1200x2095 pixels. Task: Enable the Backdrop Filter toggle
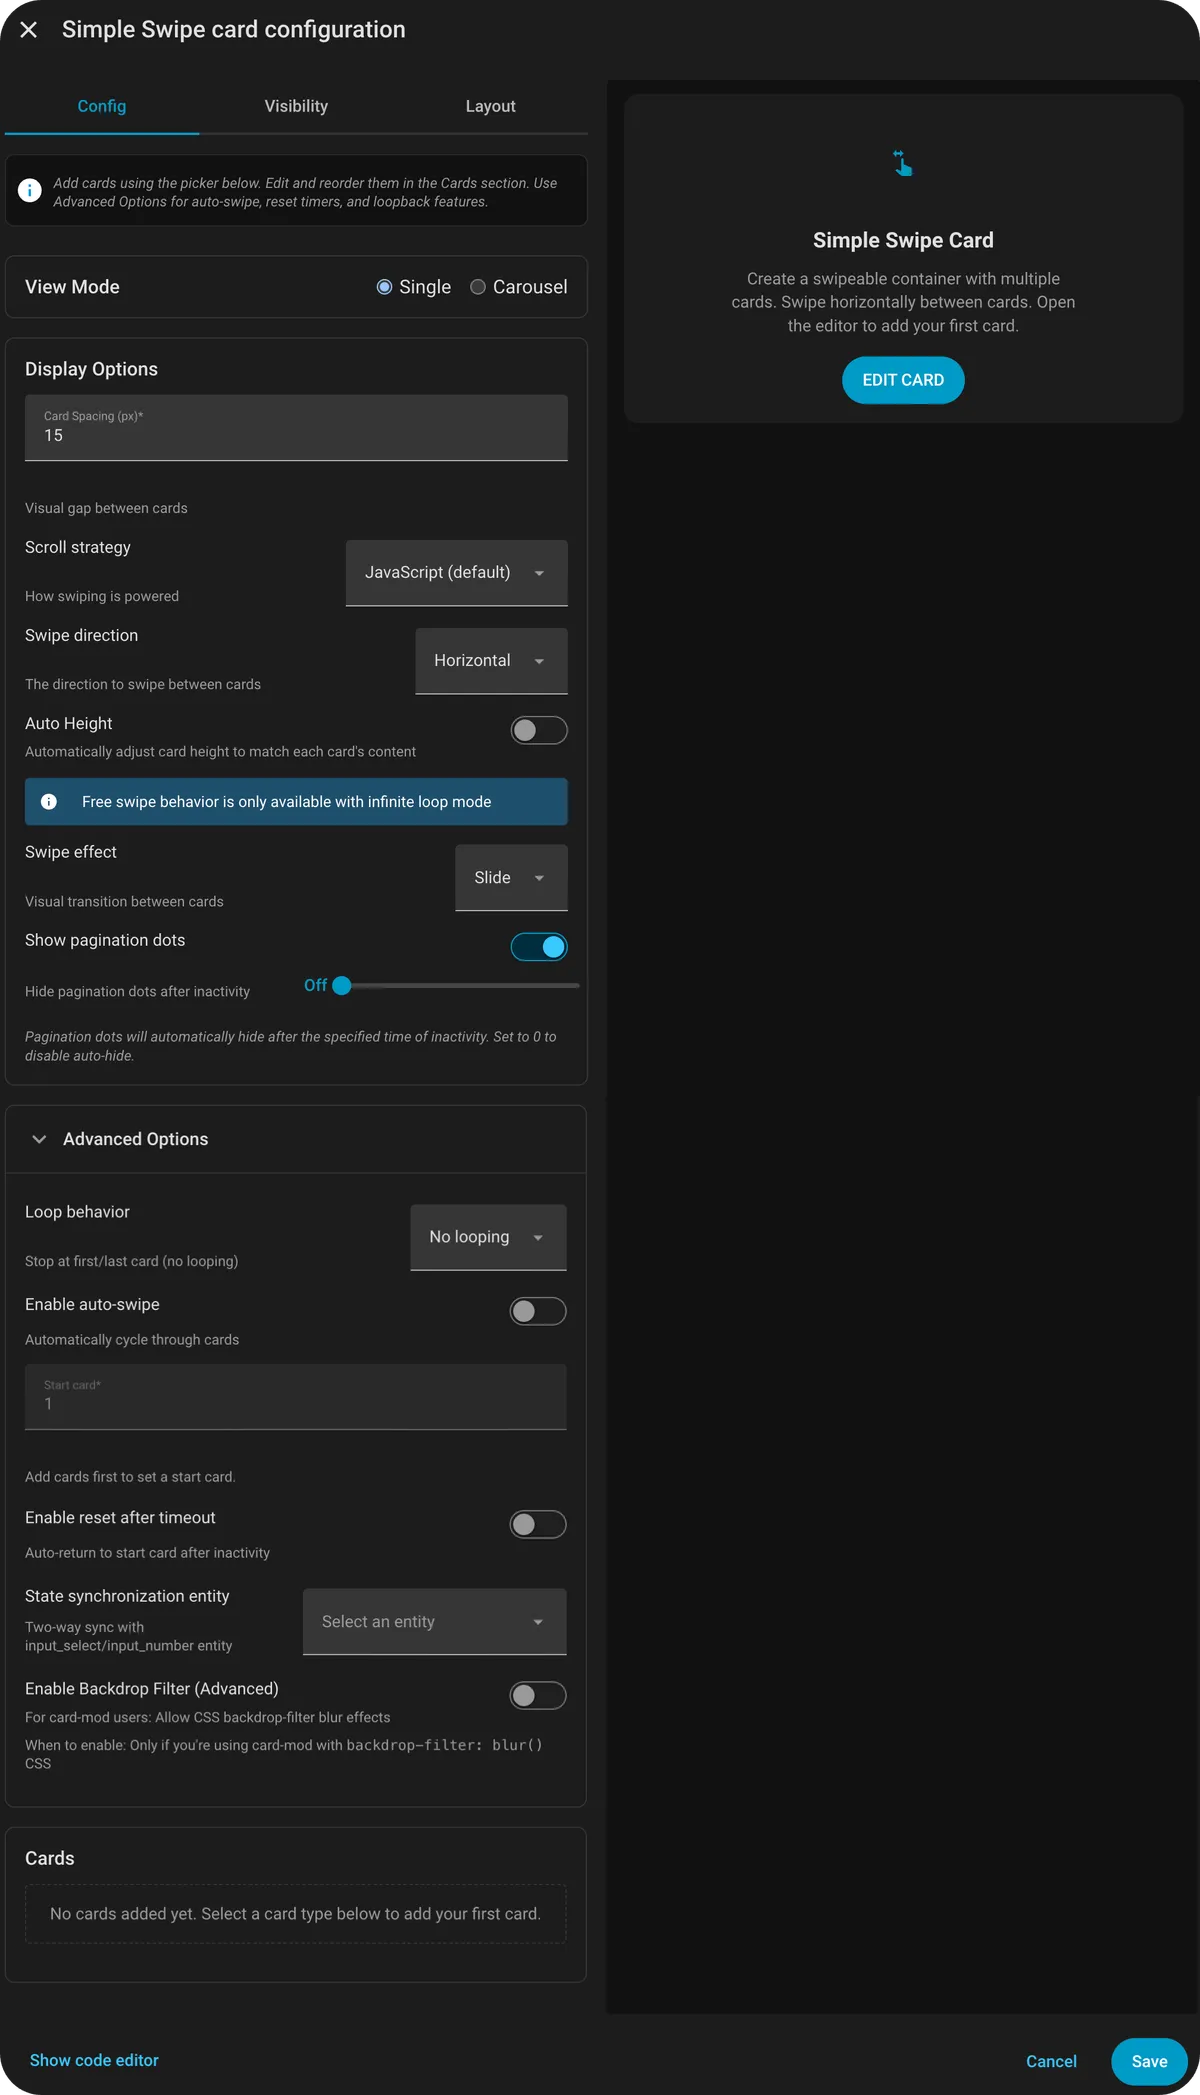point(538,1695)
